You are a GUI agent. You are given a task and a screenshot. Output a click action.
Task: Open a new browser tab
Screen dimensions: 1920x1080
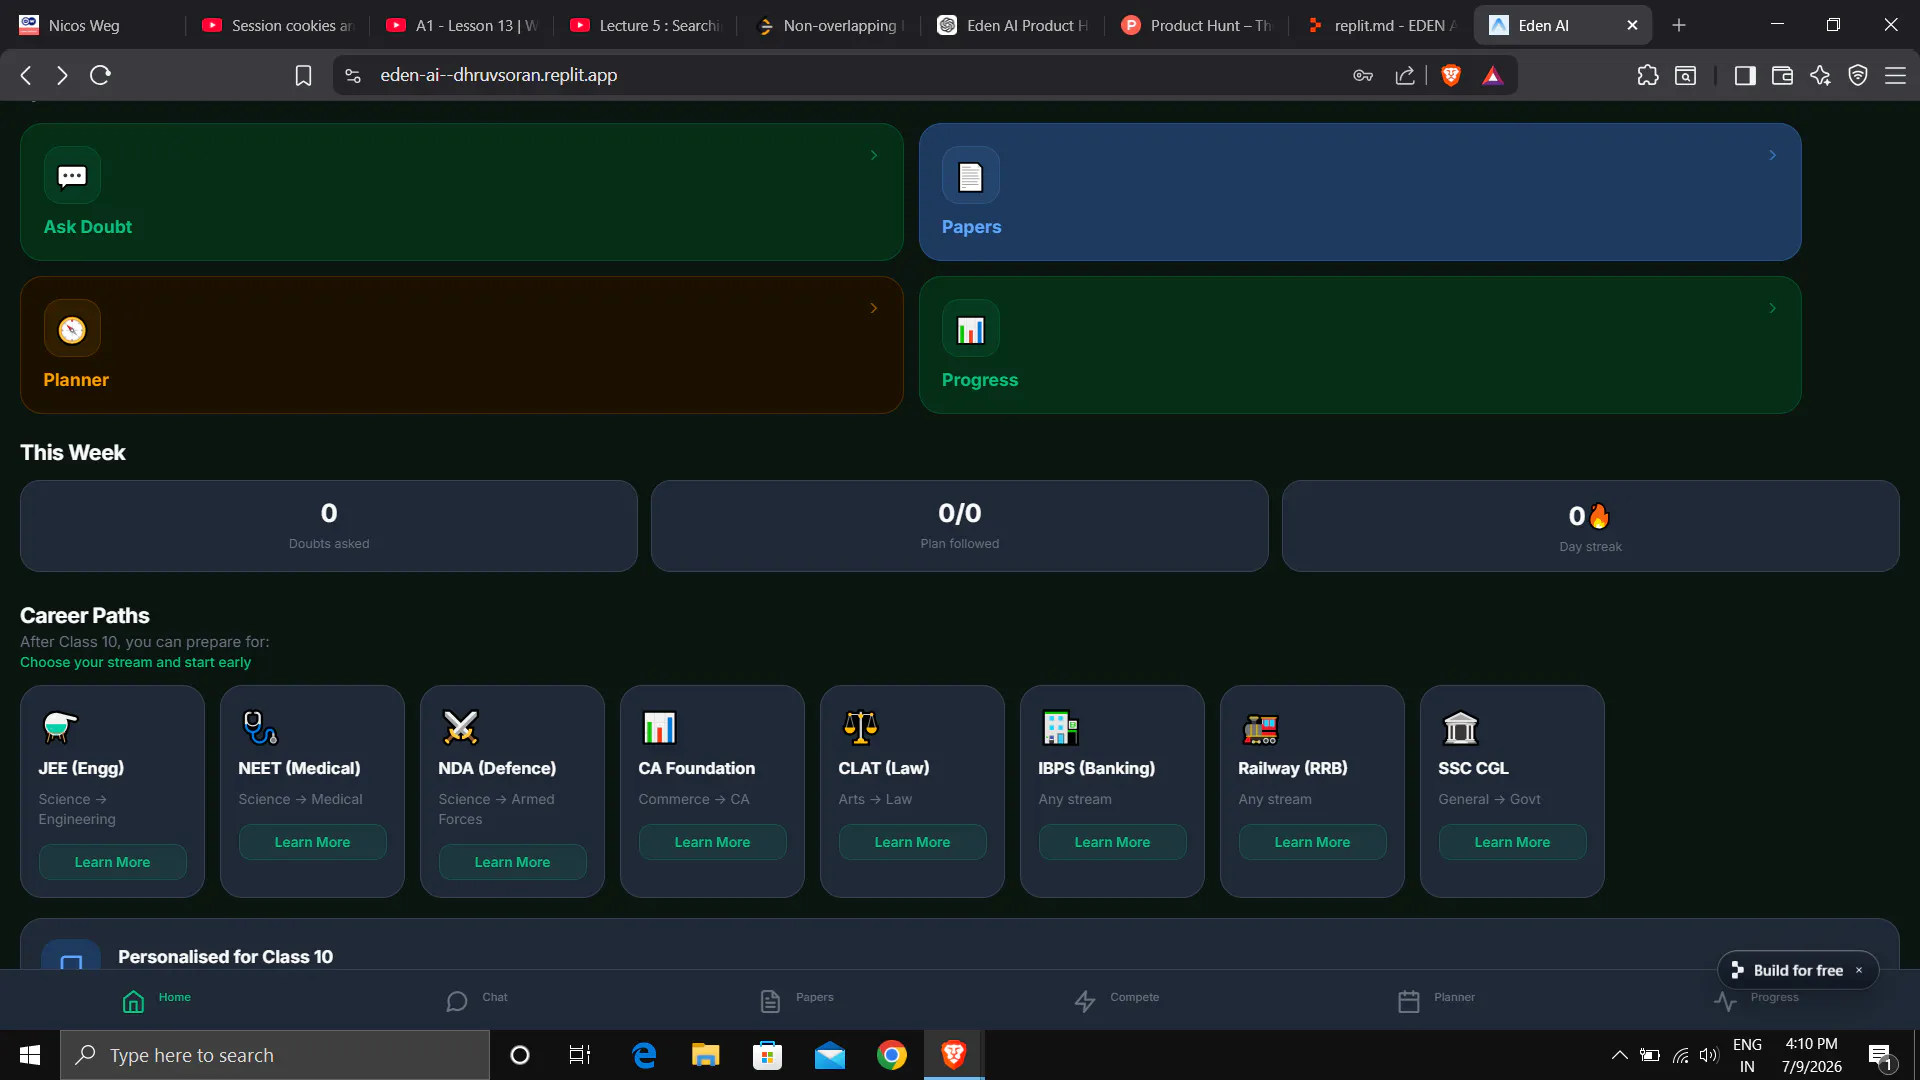coord(1679,25)
